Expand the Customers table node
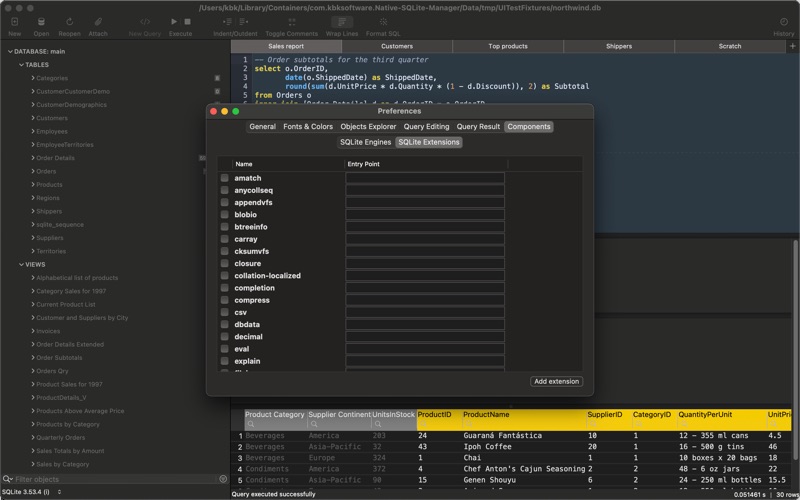800x500 pixels. pos(33,118)
